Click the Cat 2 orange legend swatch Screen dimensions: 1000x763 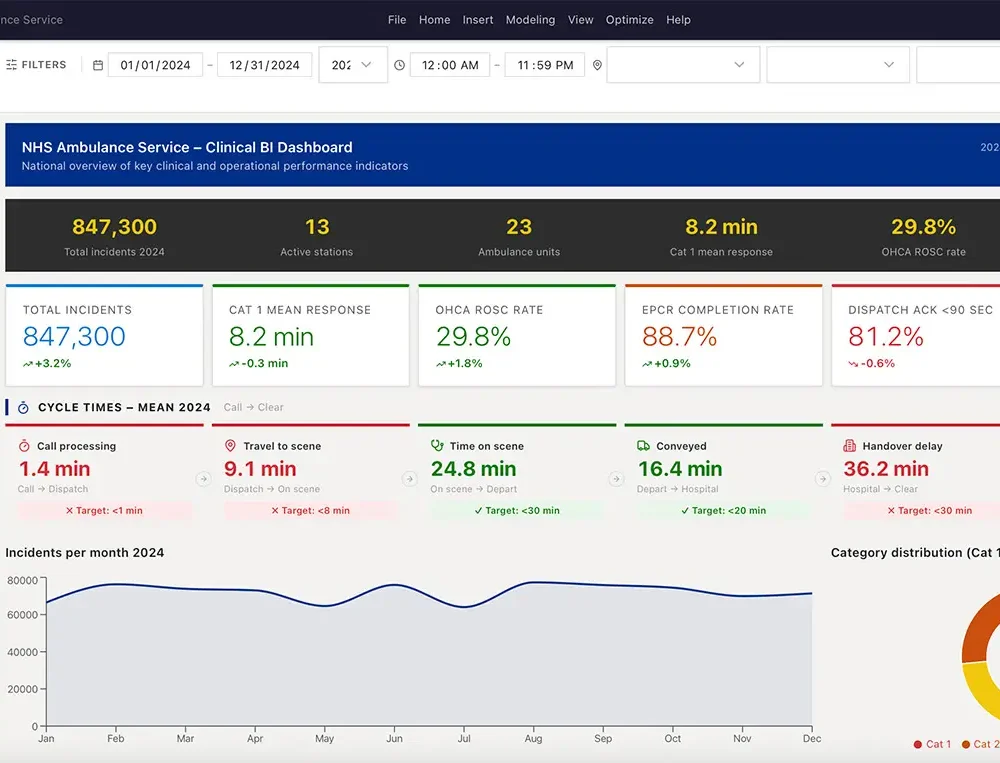(966, 744)
